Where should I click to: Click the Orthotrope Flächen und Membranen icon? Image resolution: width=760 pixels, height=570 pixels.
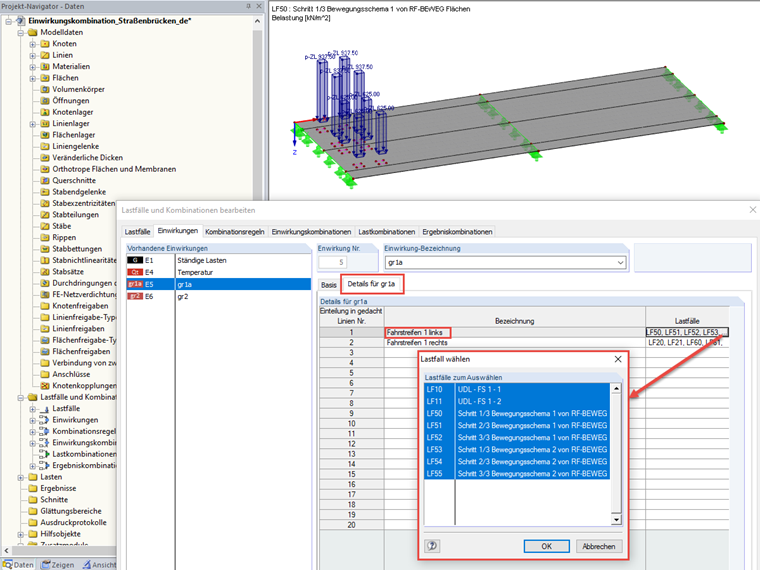click(x=45, y=169)
